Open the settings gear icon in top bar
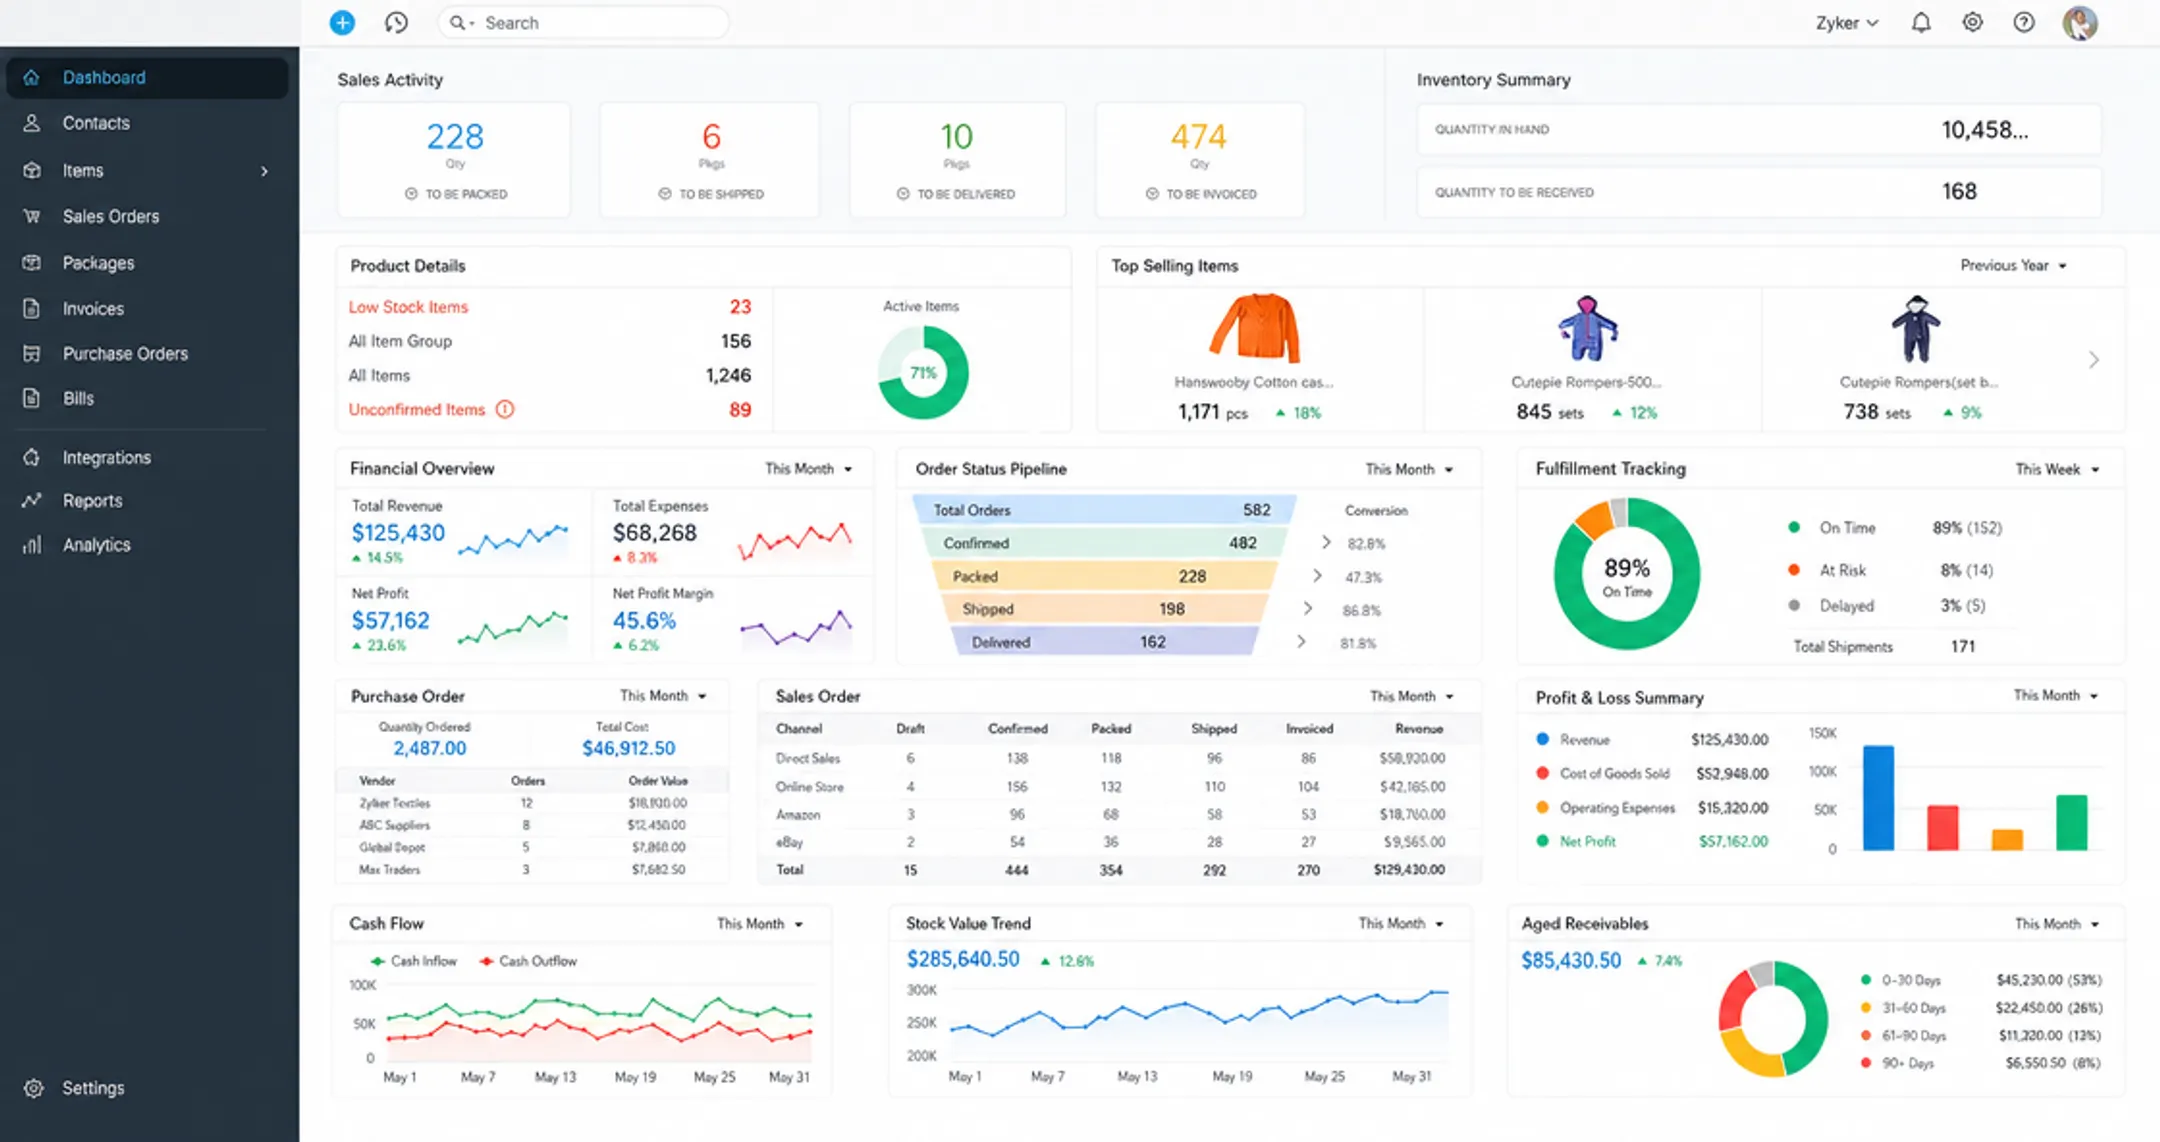This screenshot has height=1142, width=2160. click(1972, 22)
